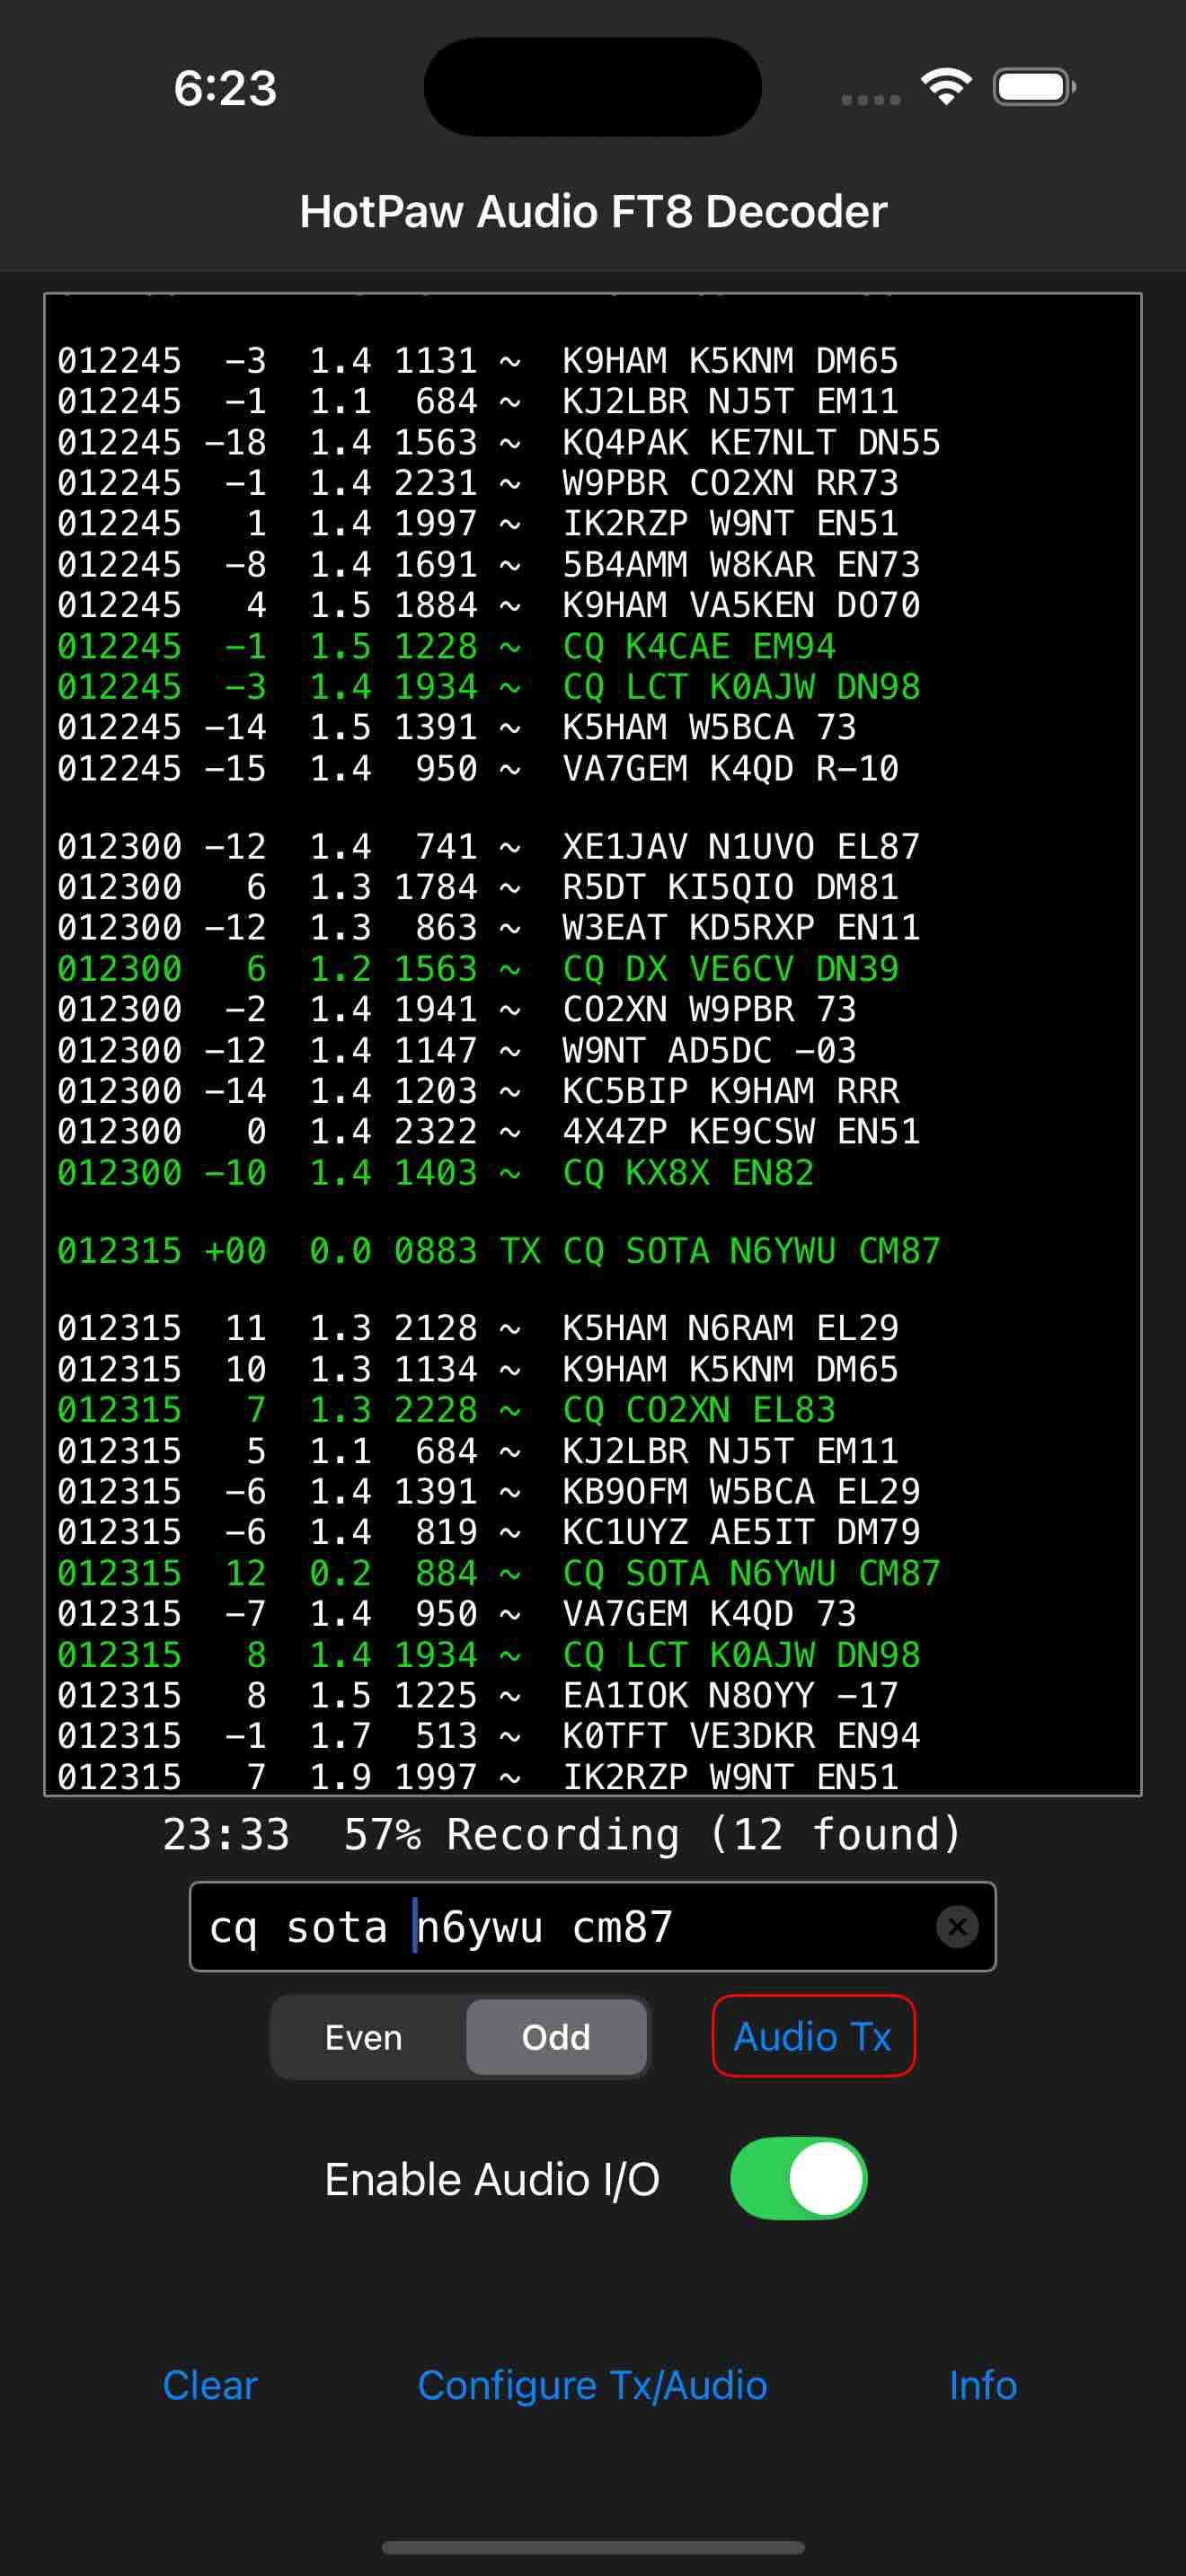The image size is (1186, 2576).
Task: Tap the 6:23 clock in the status bar
Action: 225,88
